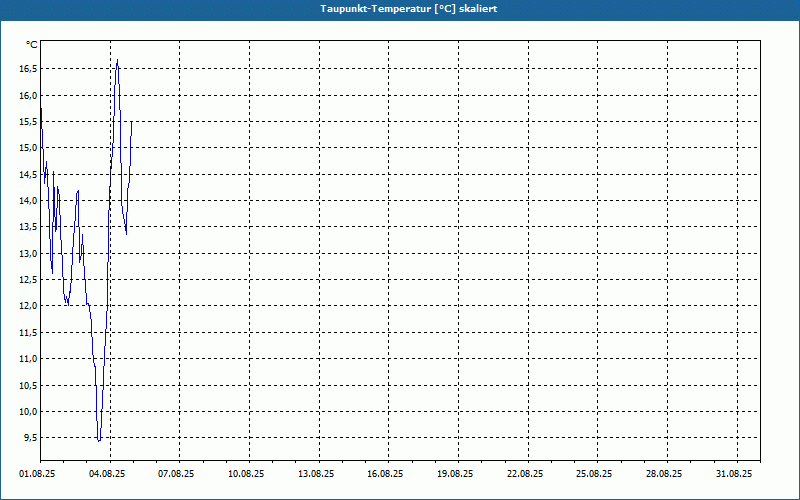Click the 9,5 y-axis value
This screenshot has width=800, height=500.
30,438
